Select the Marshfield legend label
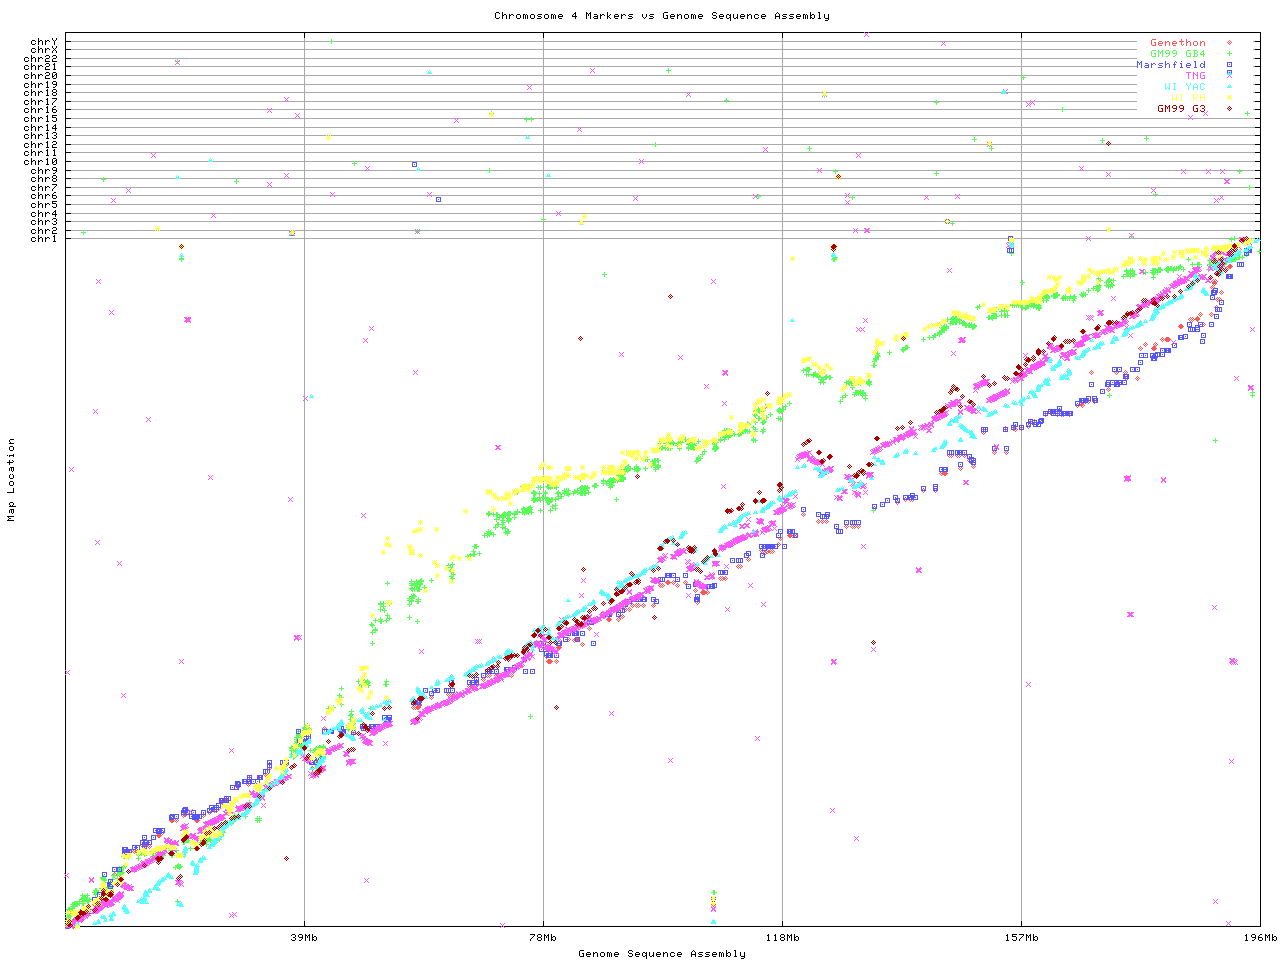 click(1170, 65)
